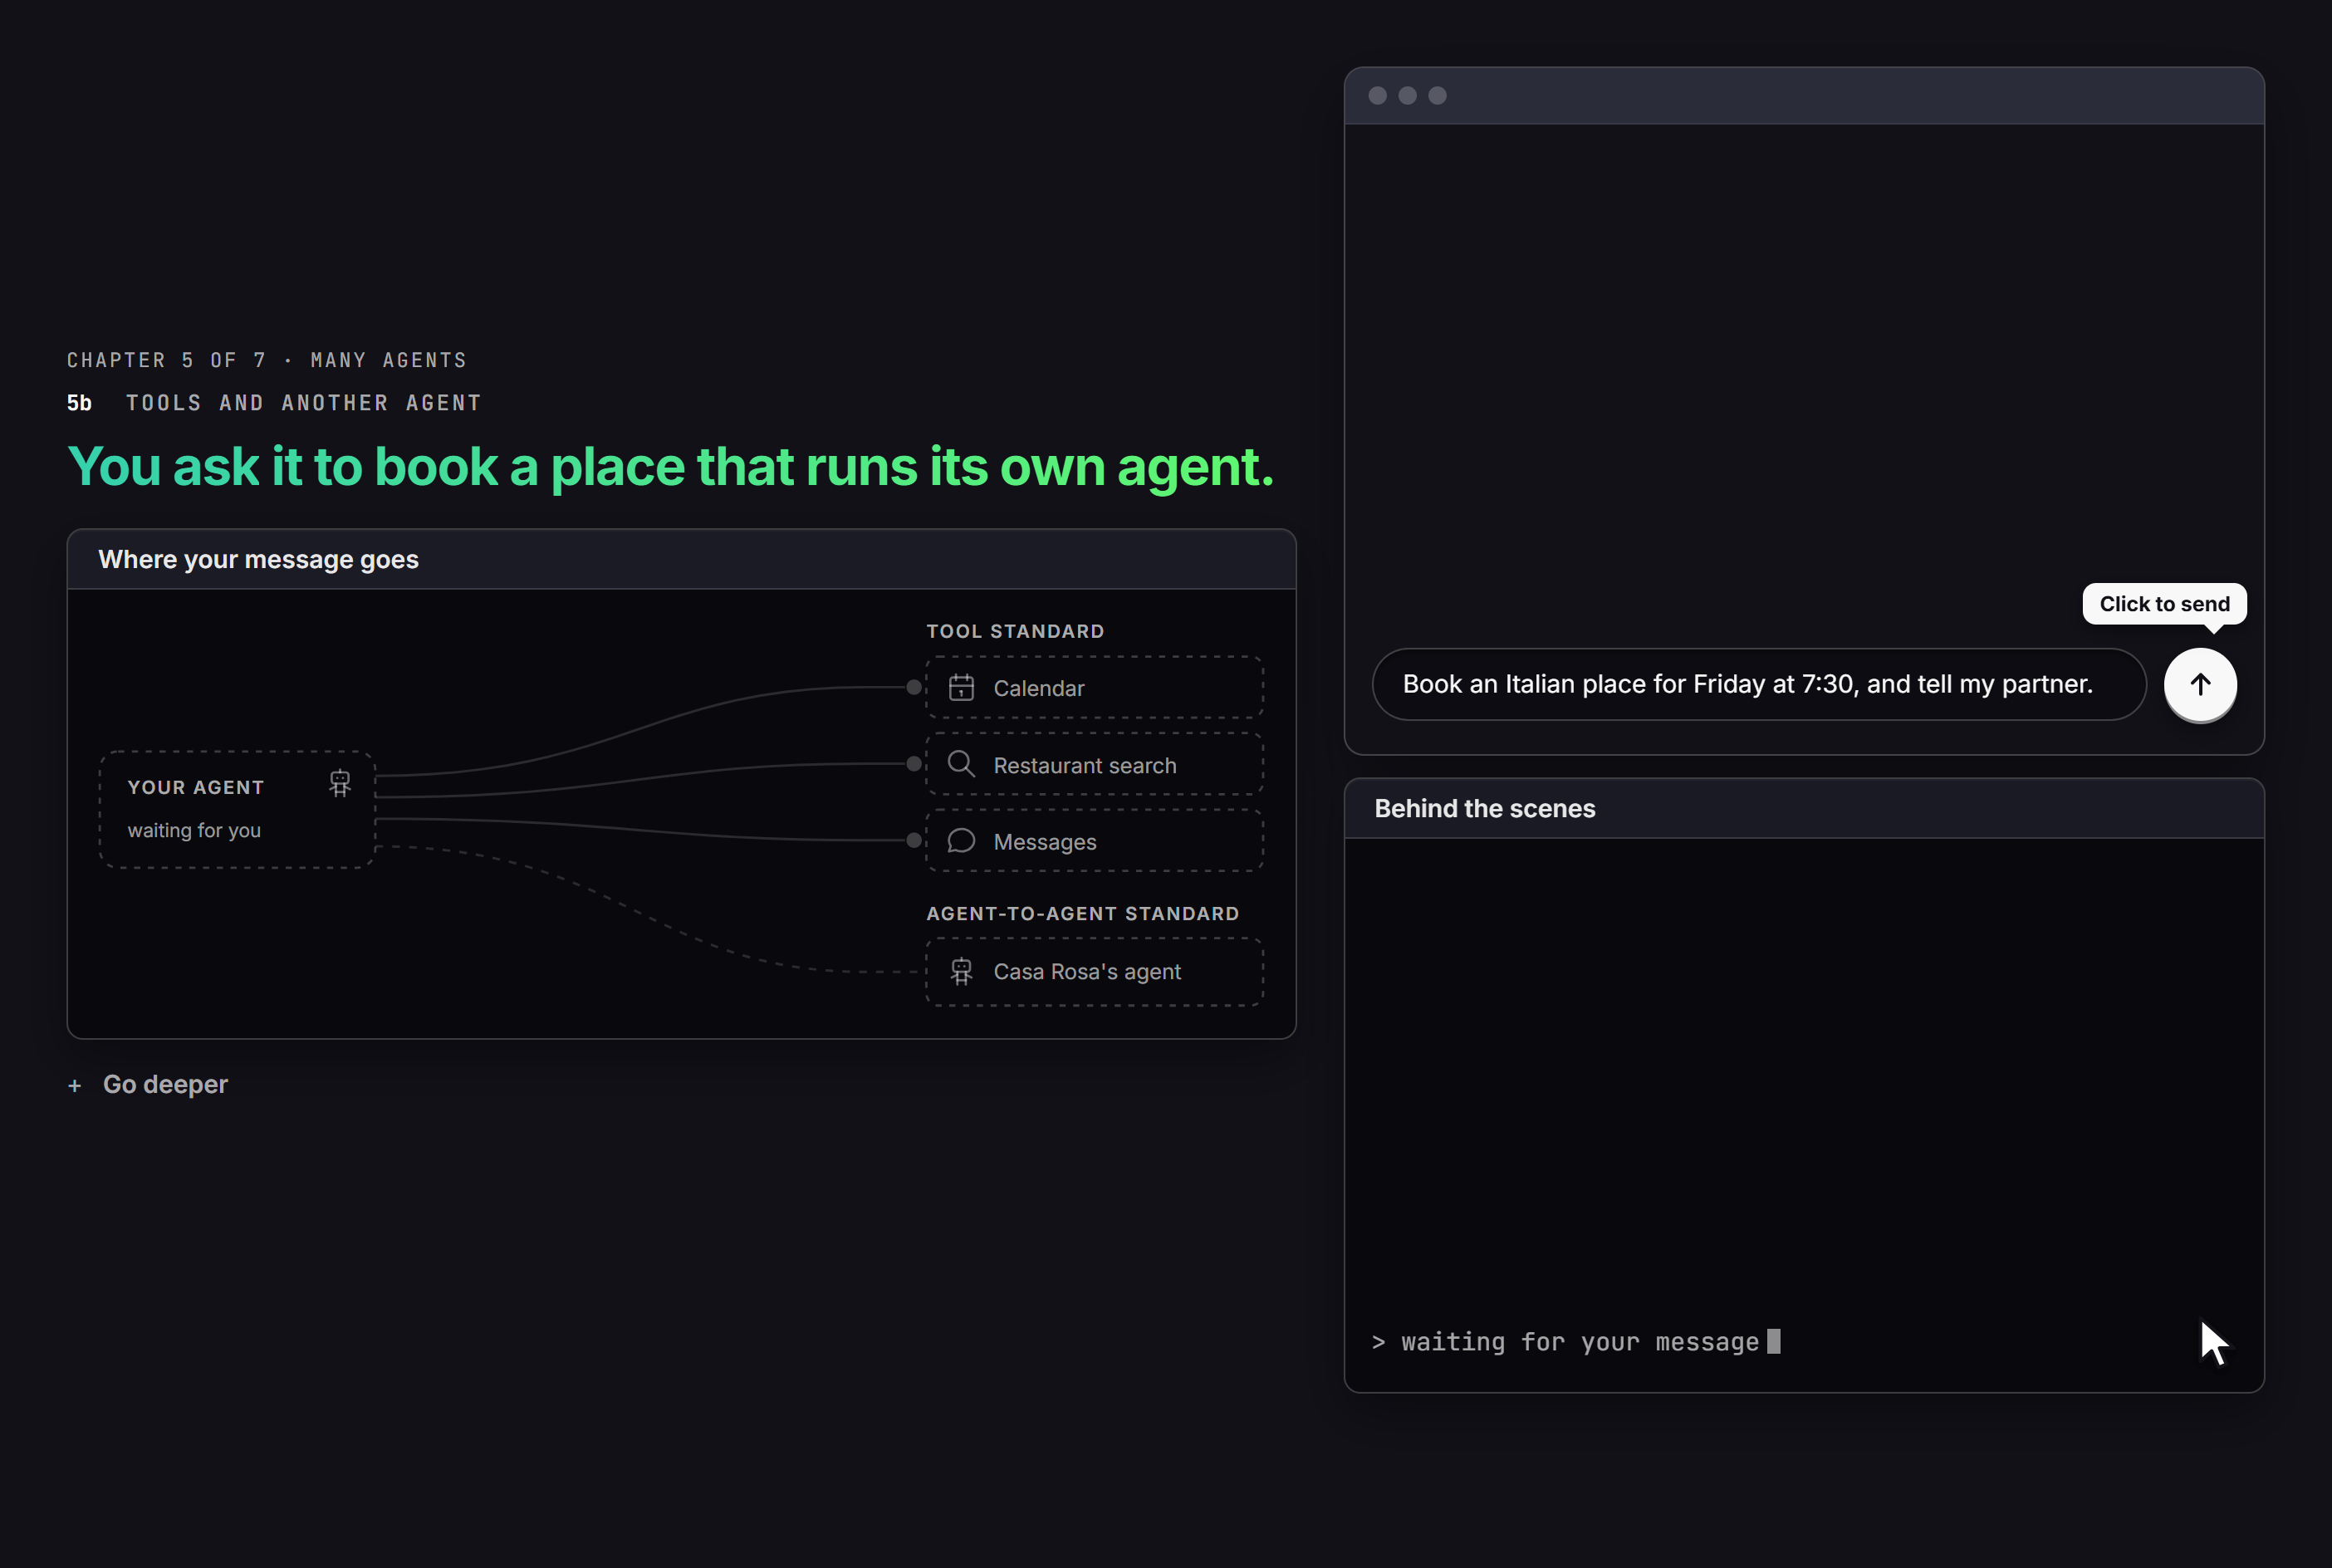Click the first window dot in chat titlebar
This screenshot has width=2332, height=1568.
coord(1377,95)
